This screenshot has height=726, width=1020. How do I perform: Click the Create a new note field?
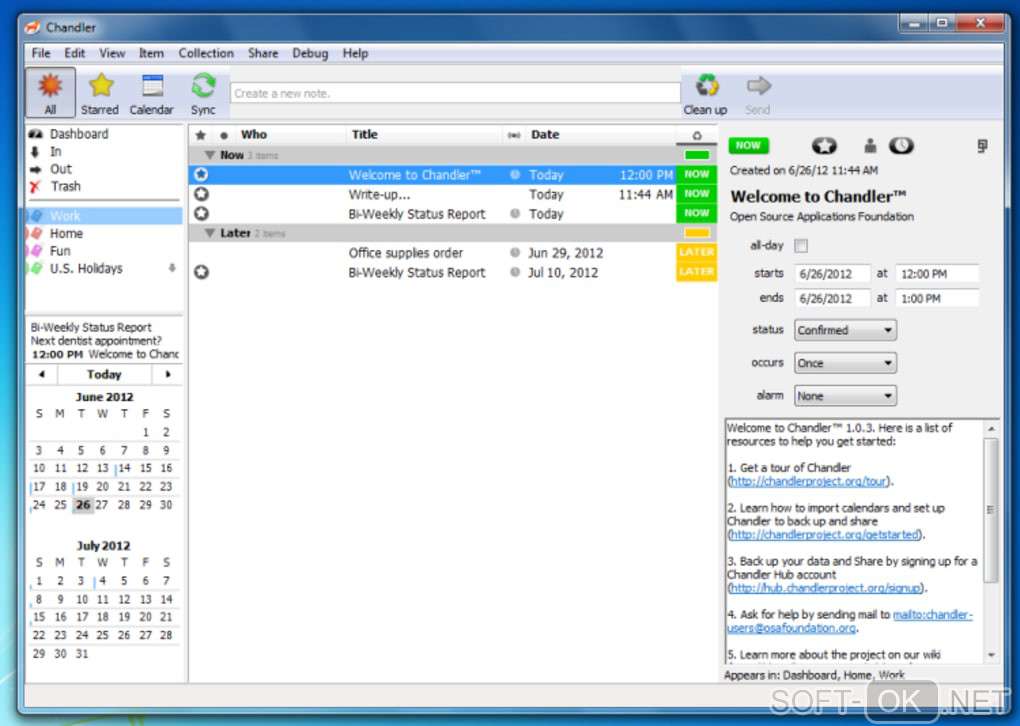tap(455, 93)
